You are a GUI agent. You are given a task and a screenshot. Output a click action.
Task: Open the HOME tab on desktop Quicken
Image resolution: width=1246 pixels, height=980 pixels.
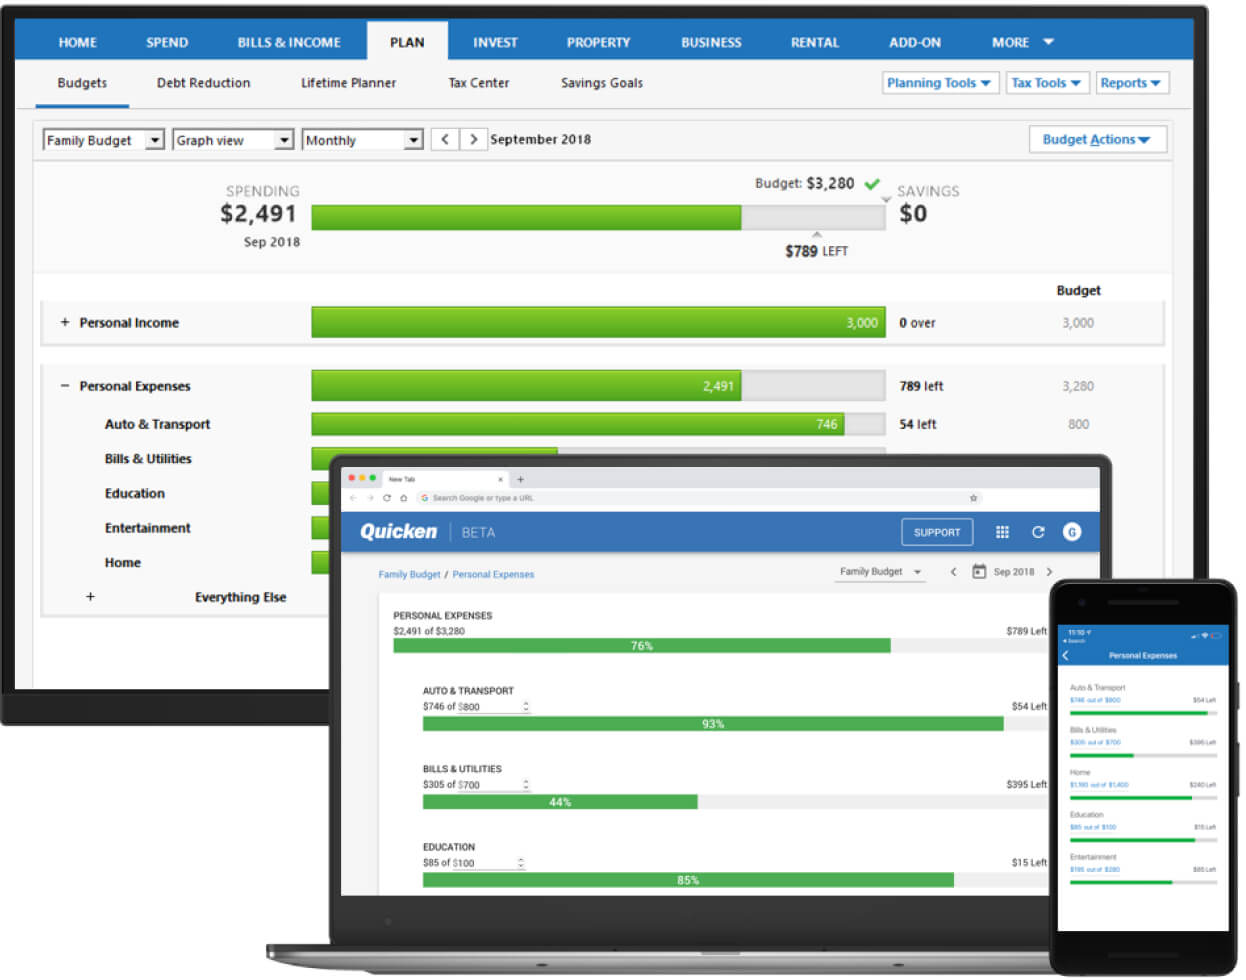[x=77, y=42]
